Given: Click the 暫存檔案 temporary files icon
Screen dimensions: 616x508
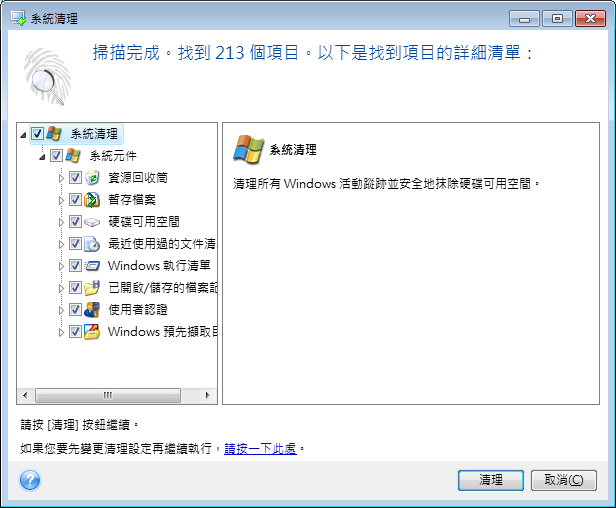Looking at the screenshot, I should pos(92,200).
